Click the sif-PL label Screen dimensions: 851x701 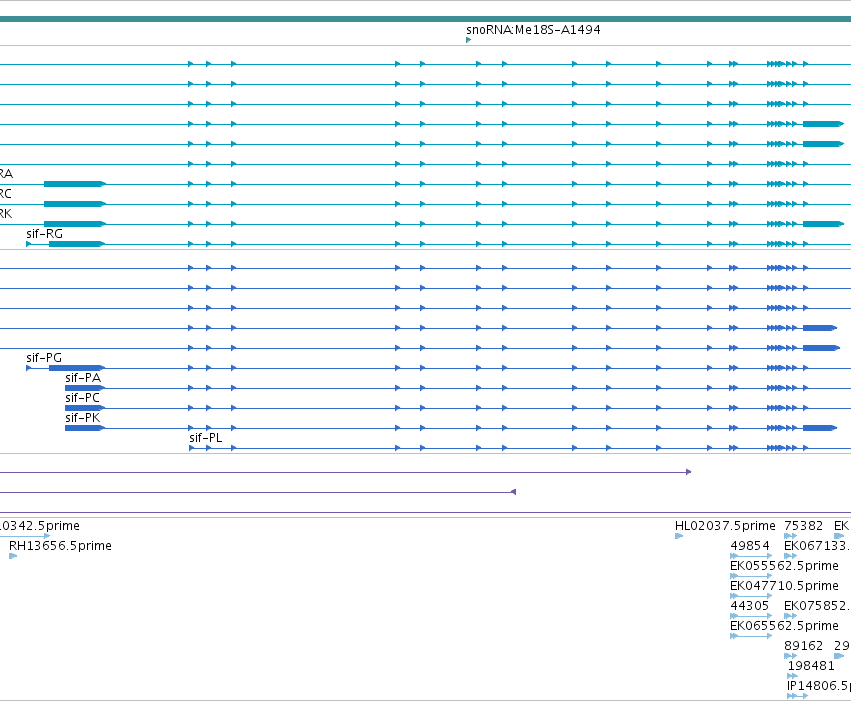(x=206, y=438)
